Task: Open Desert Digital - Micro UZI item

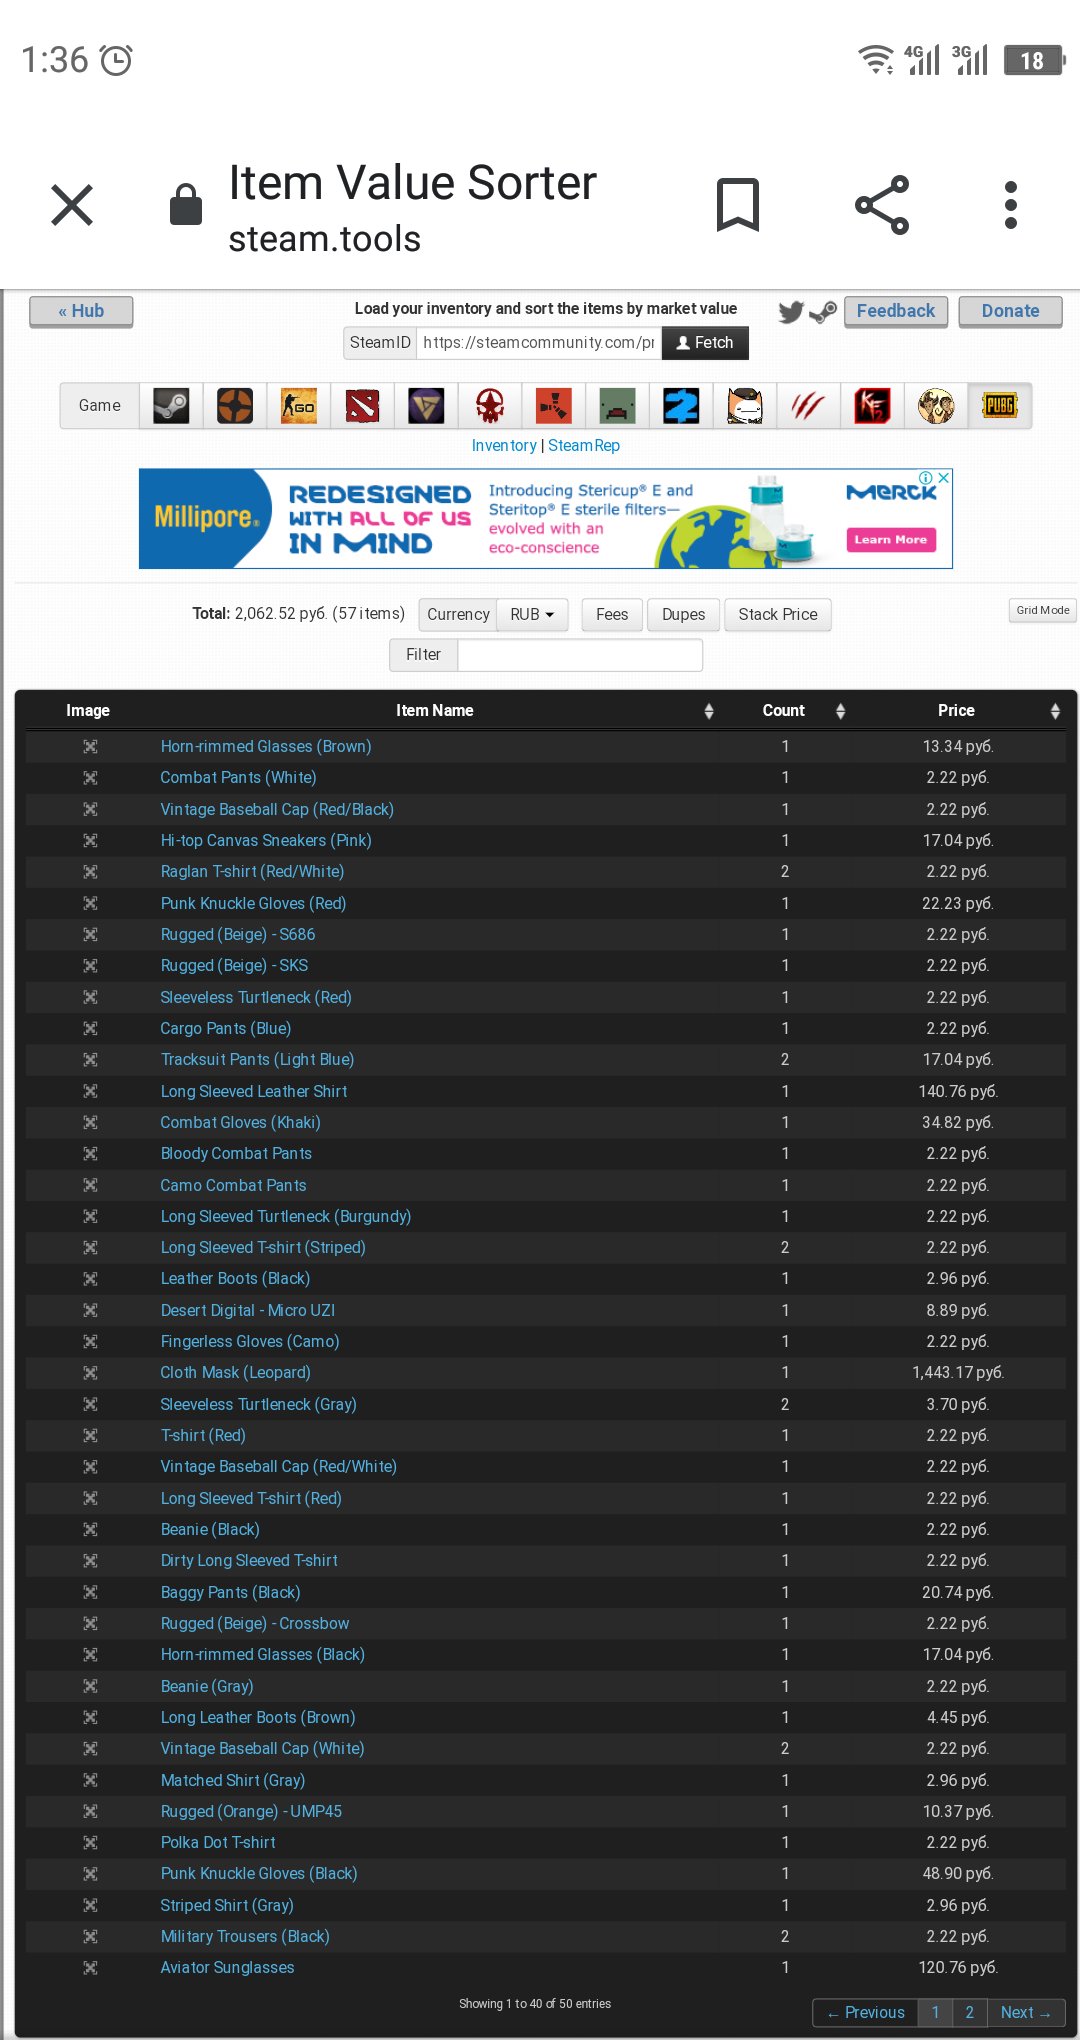Action: [x=248, y=1310]
